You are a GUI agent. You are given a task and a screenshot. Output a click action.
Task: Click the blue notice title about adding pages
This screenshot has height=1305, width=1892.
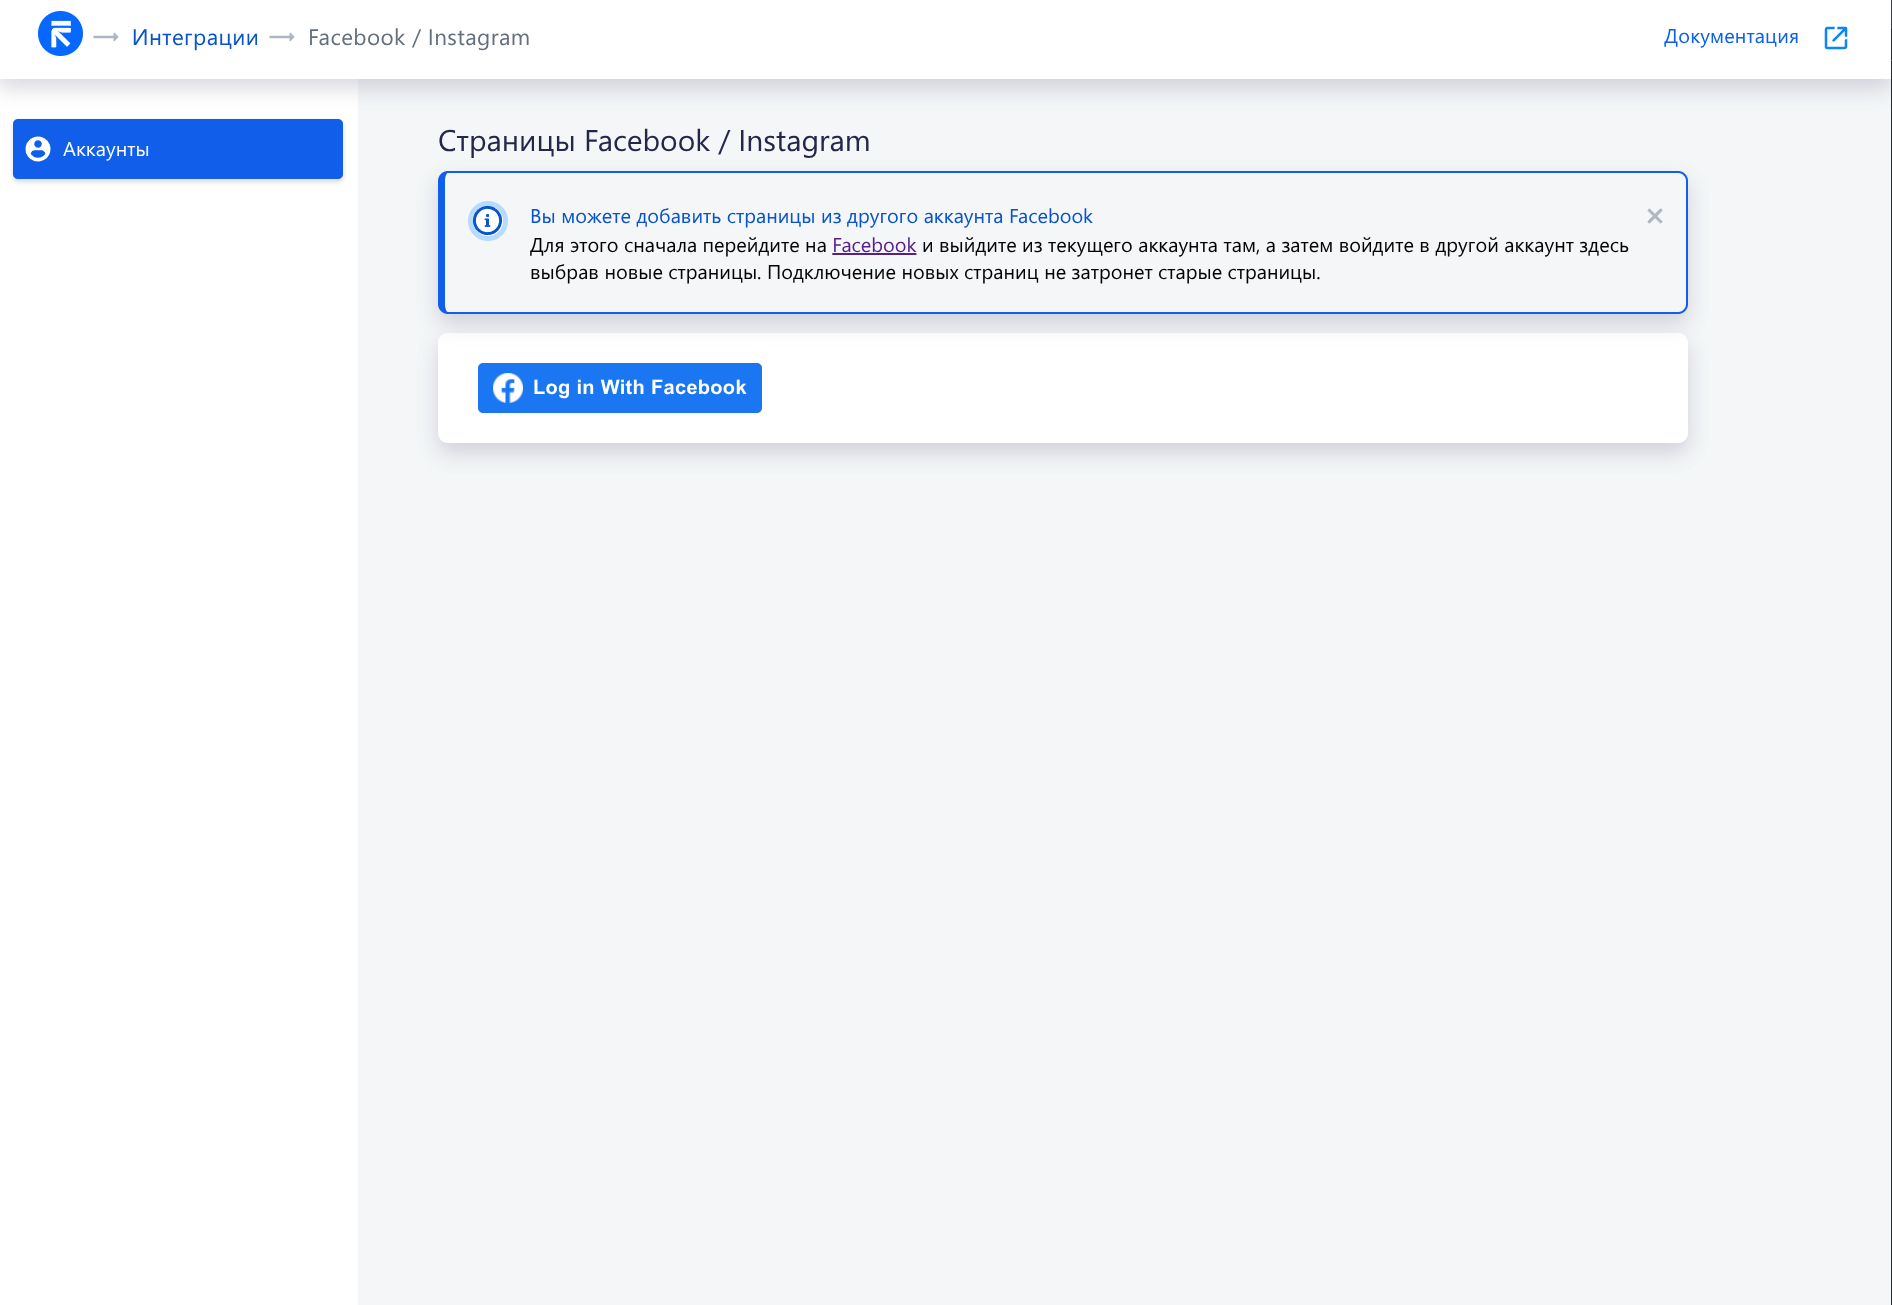tap(810, 216)
